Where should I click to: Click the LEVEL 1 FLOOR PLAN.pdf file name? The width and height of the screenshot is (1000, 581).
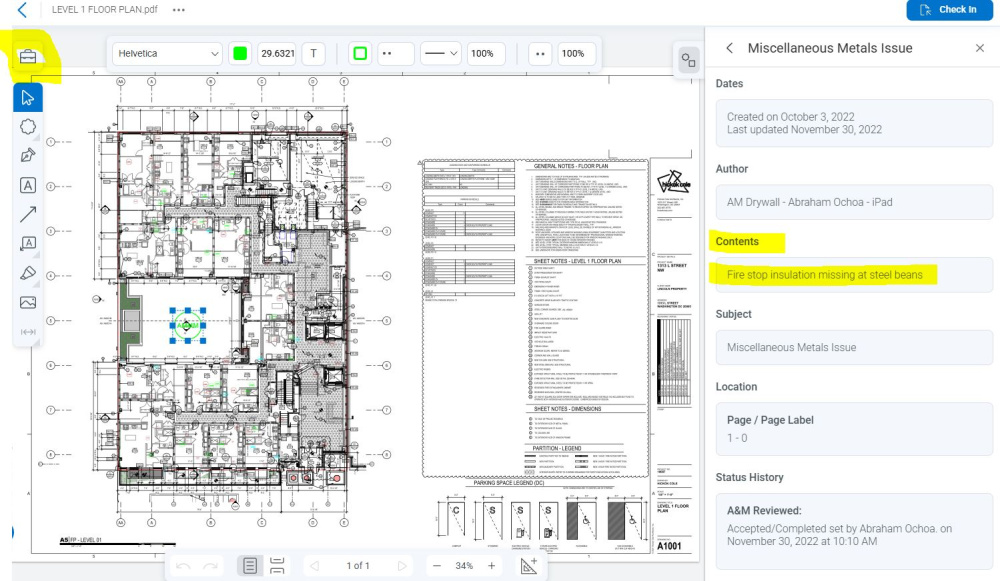coord(105,10)
